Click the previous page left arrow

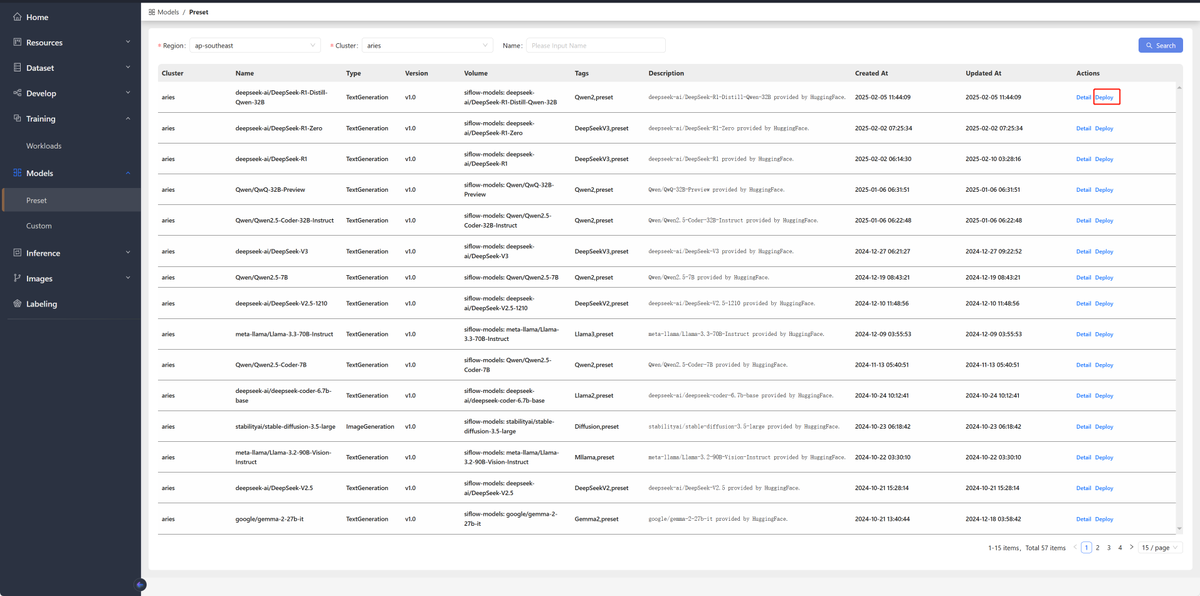pyautogui.click(x=1075, y=548)
